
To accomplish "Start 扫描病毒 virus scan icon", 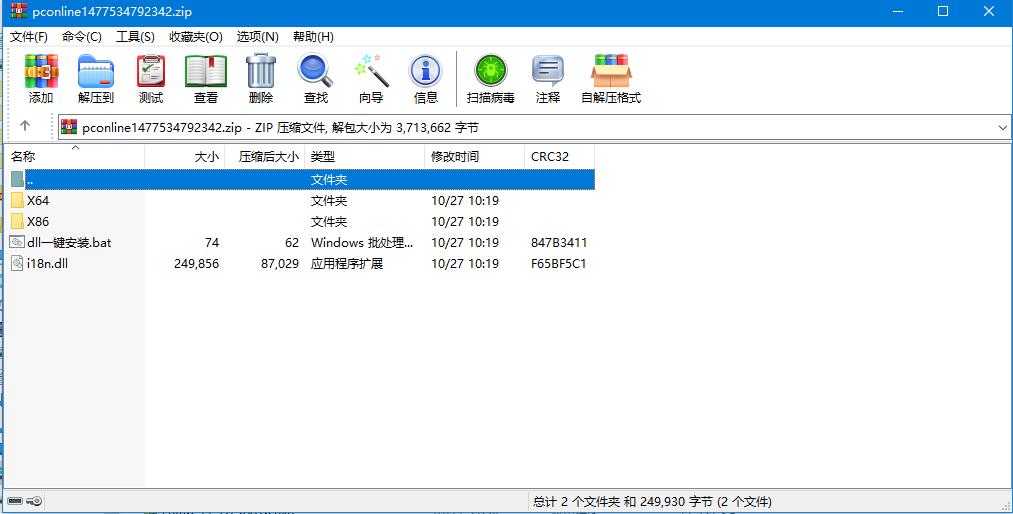I will 491,71.
